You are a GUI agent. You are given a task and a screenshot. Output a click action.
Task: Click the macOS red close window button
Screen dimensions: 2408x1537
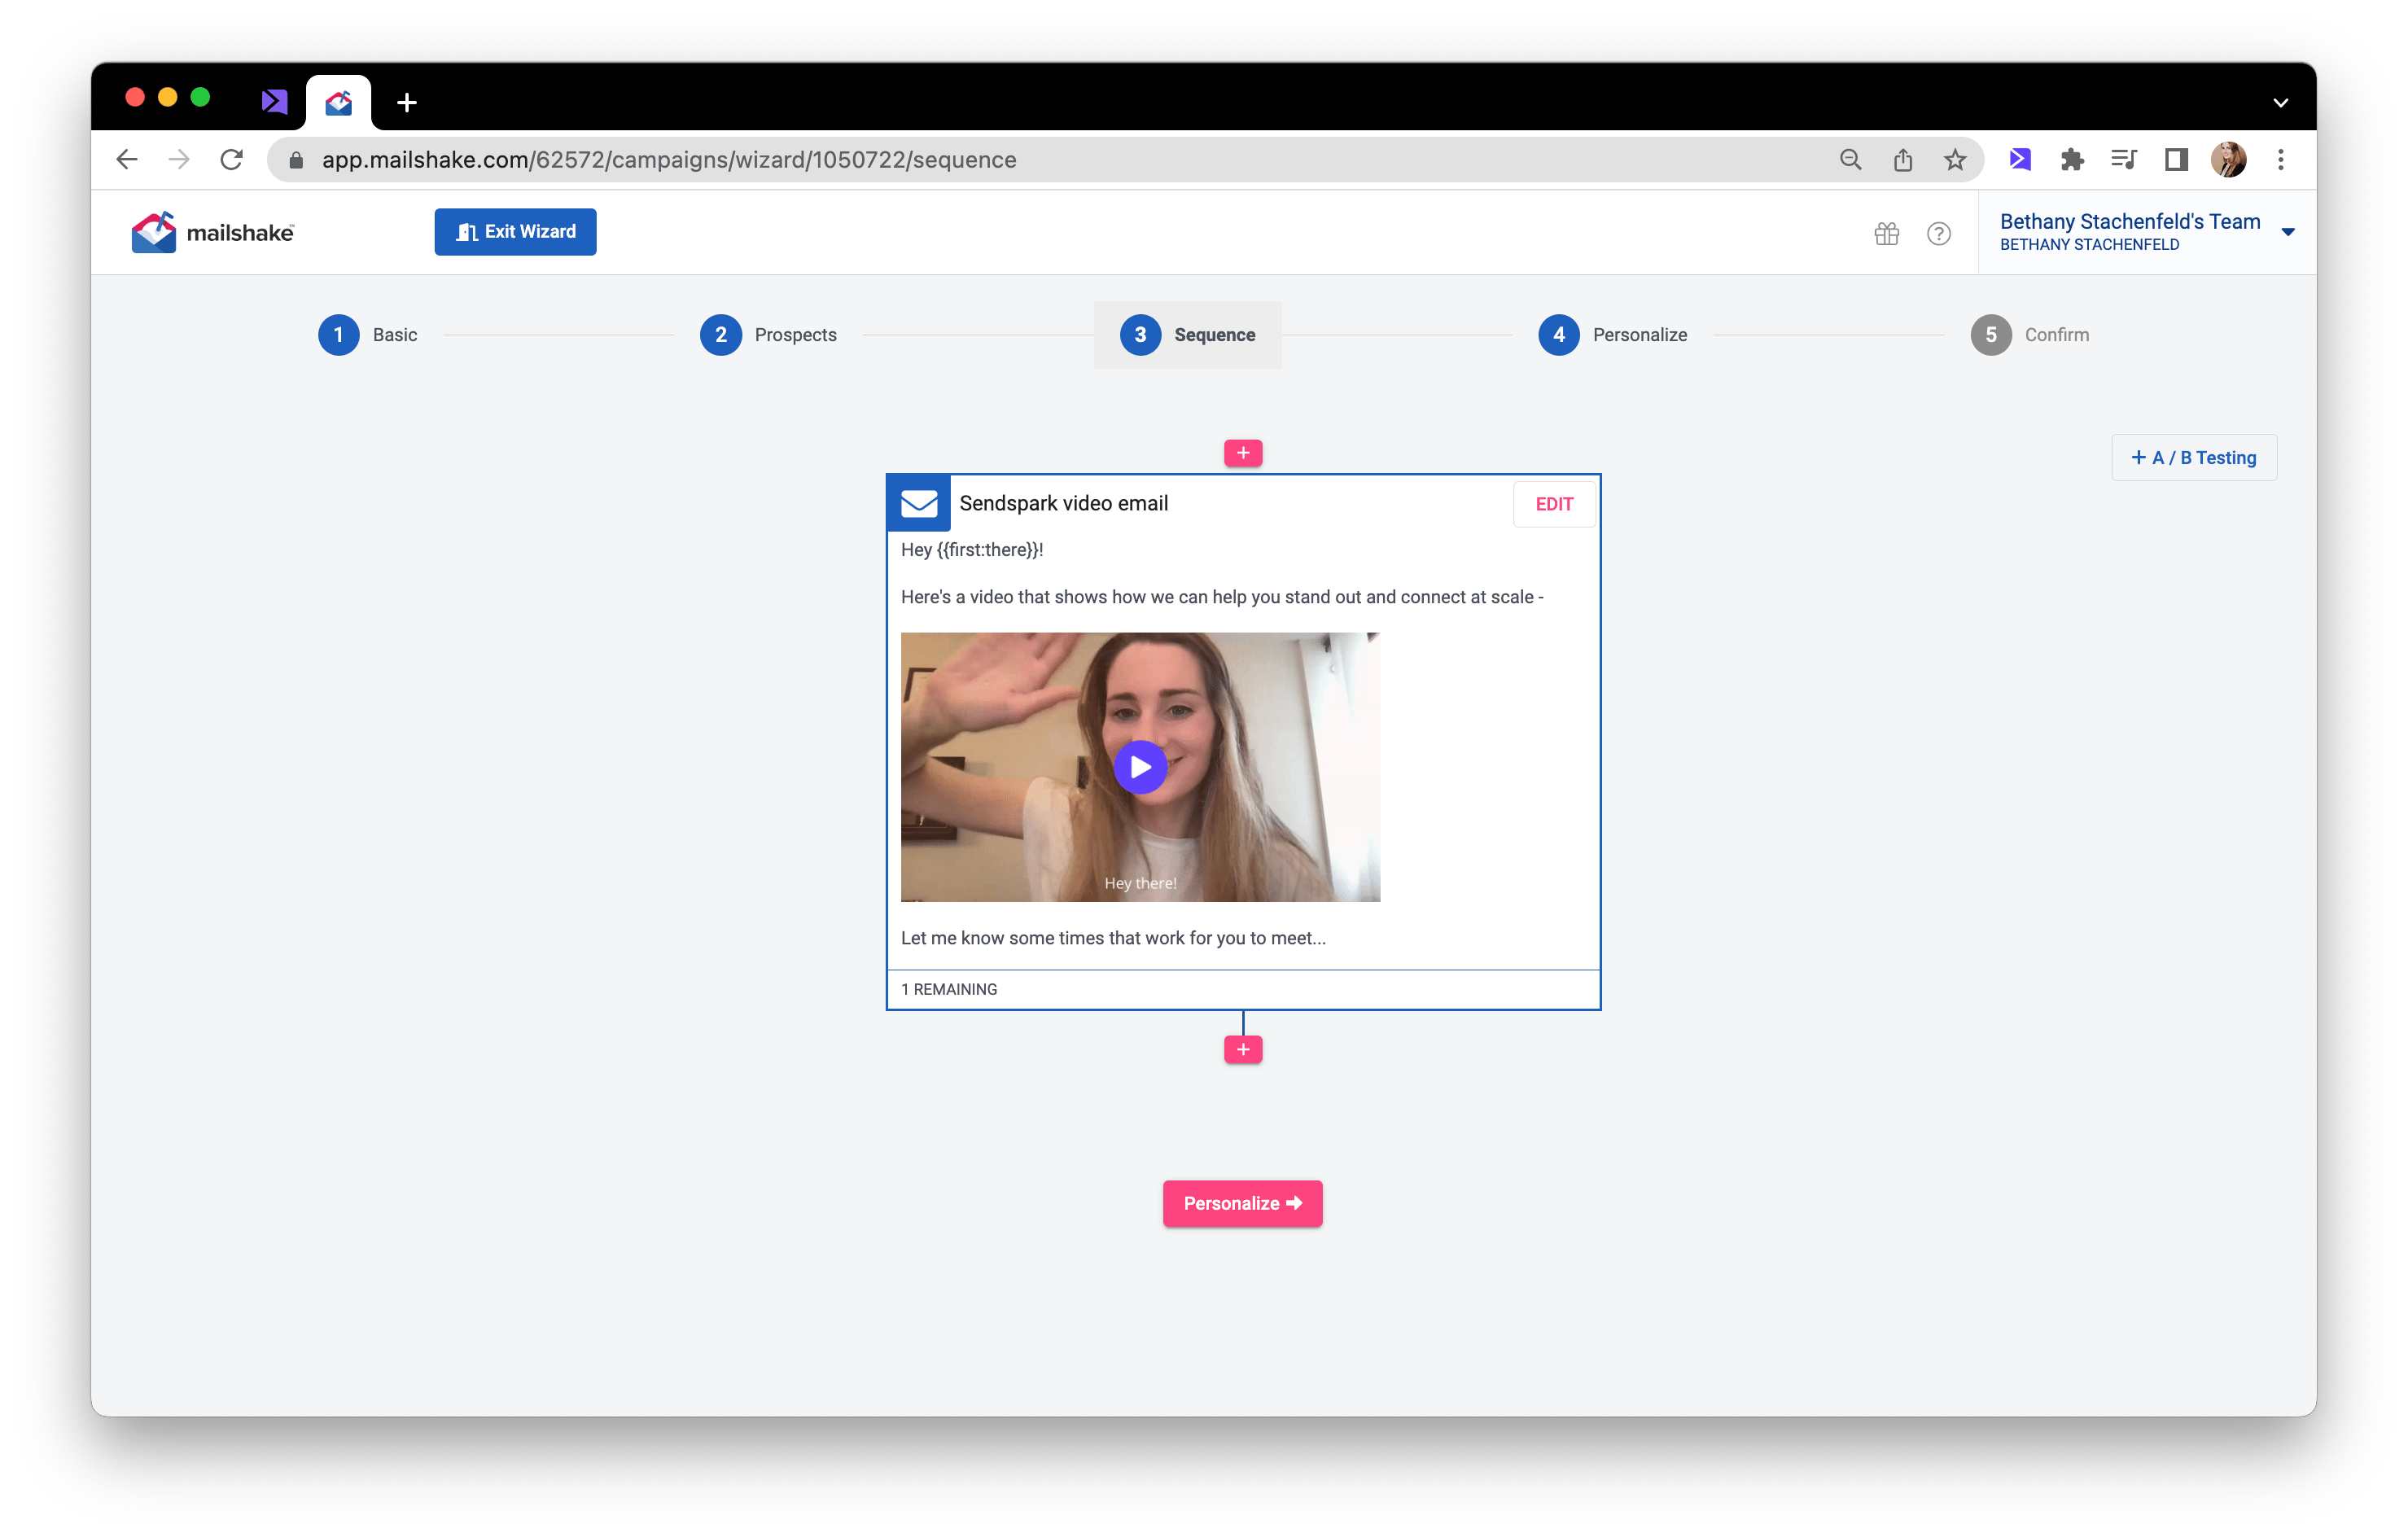tap(135, 97)
